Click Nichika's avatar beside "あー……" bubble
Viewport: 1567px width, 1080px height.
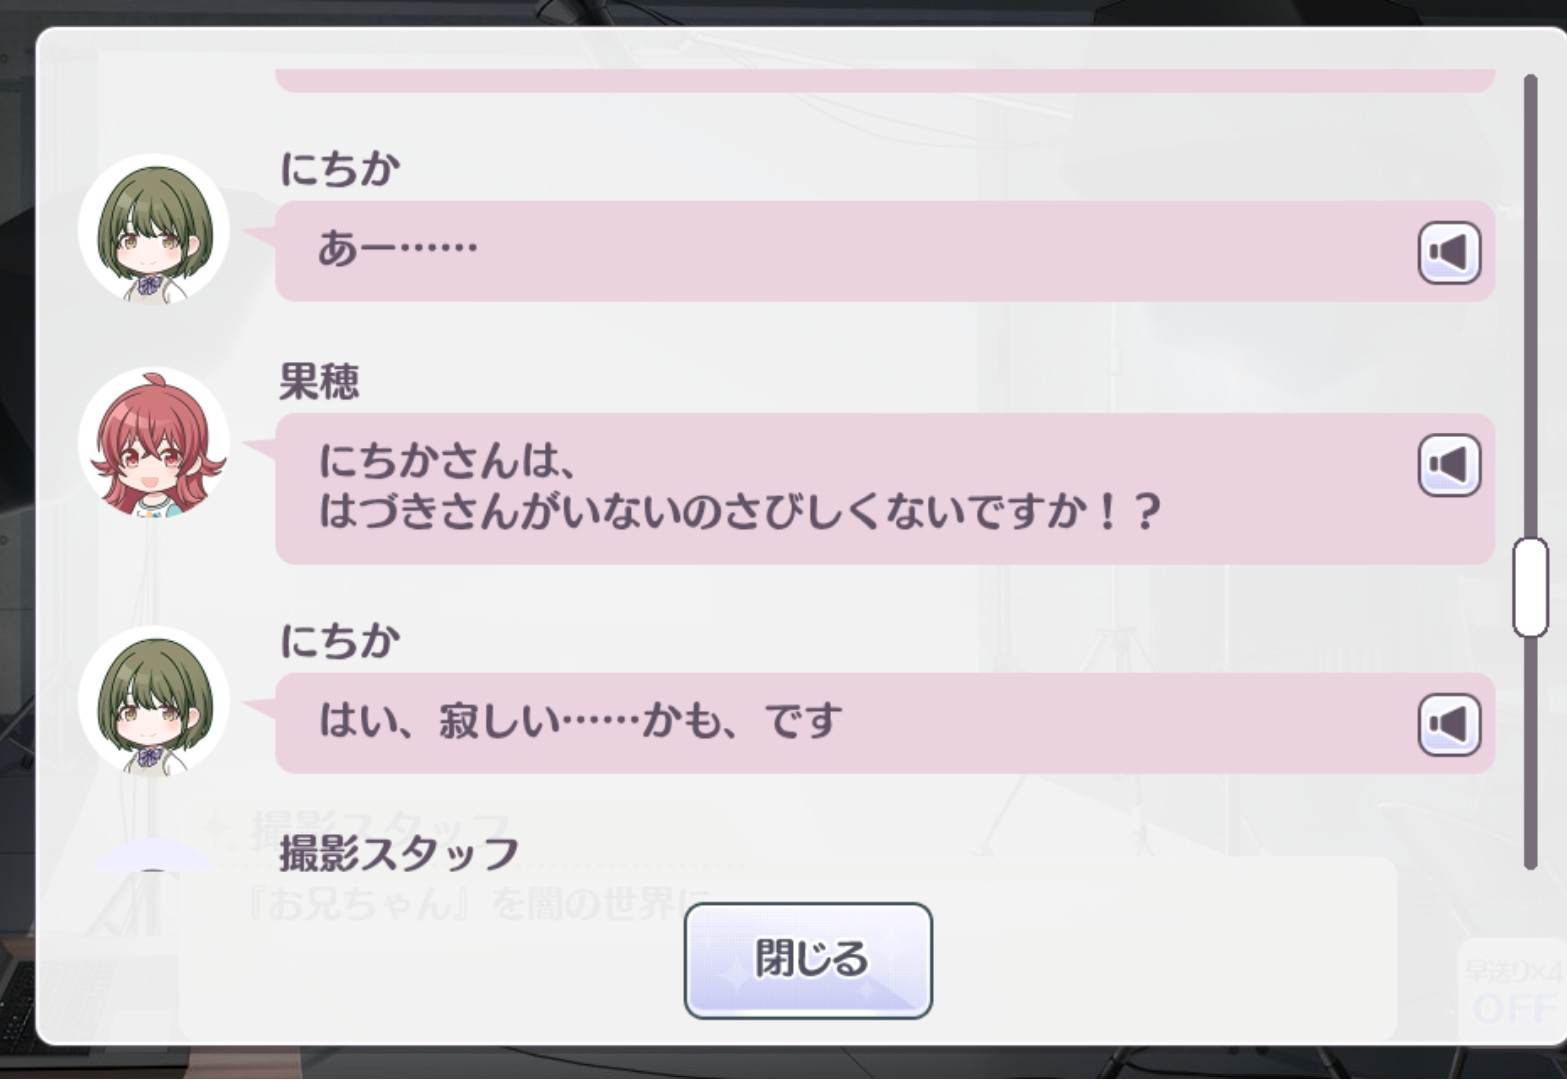pos(154,229)
